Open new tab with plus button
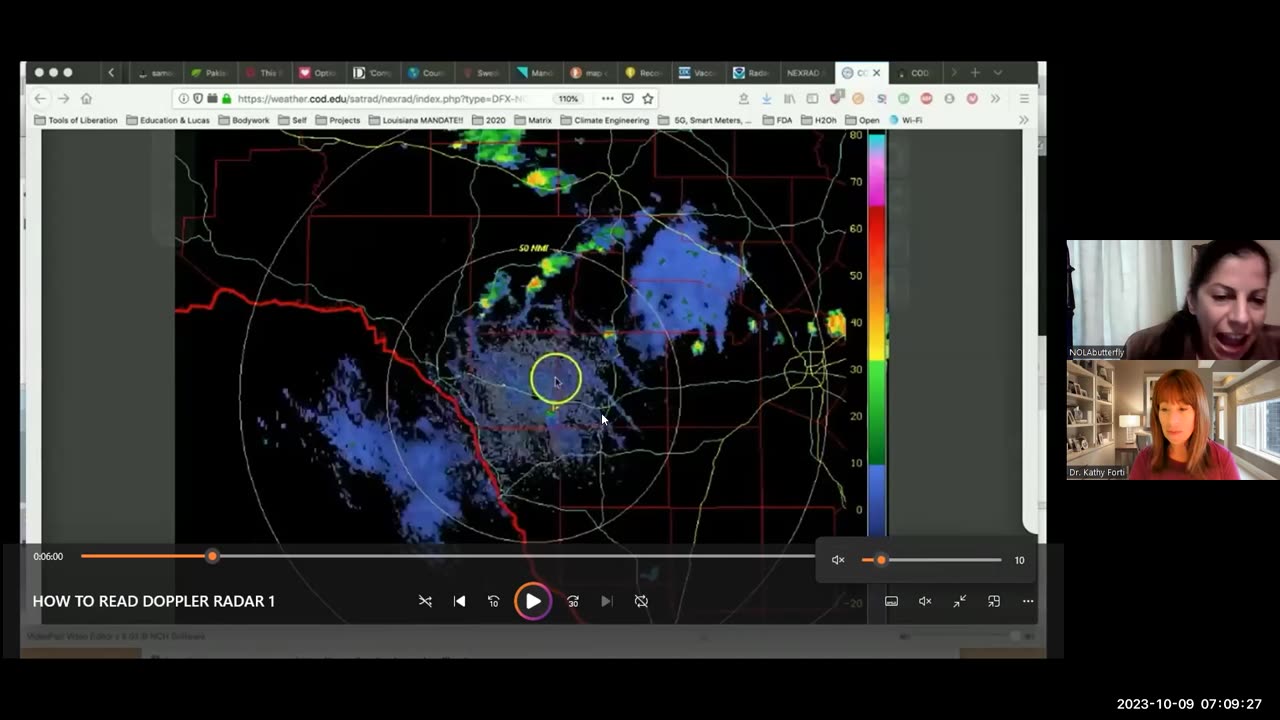Screen dimensions: 1280x720 click(975, 73)
